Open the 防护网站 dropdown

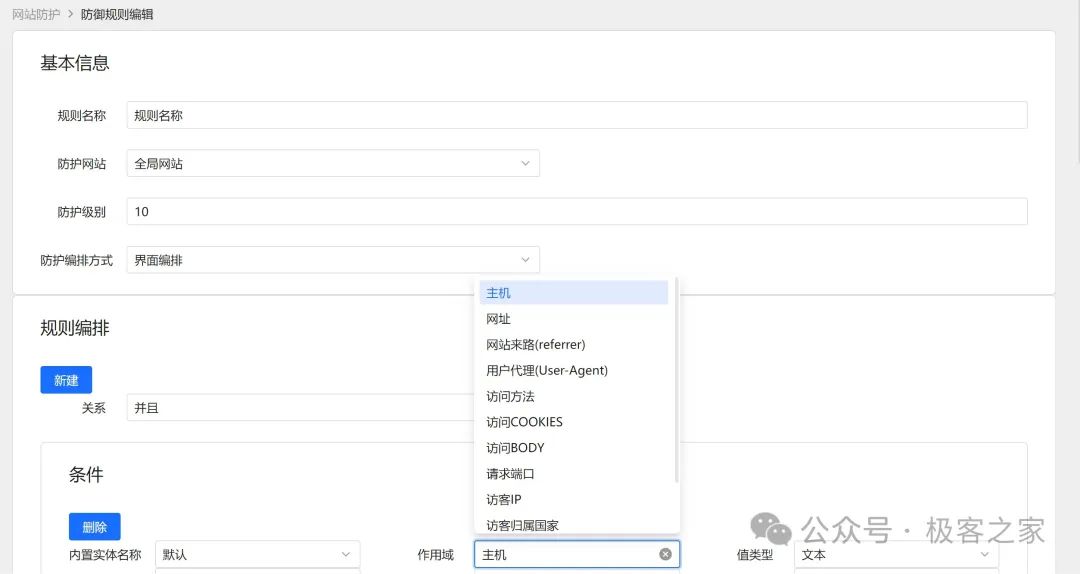(x=333, y=163)
